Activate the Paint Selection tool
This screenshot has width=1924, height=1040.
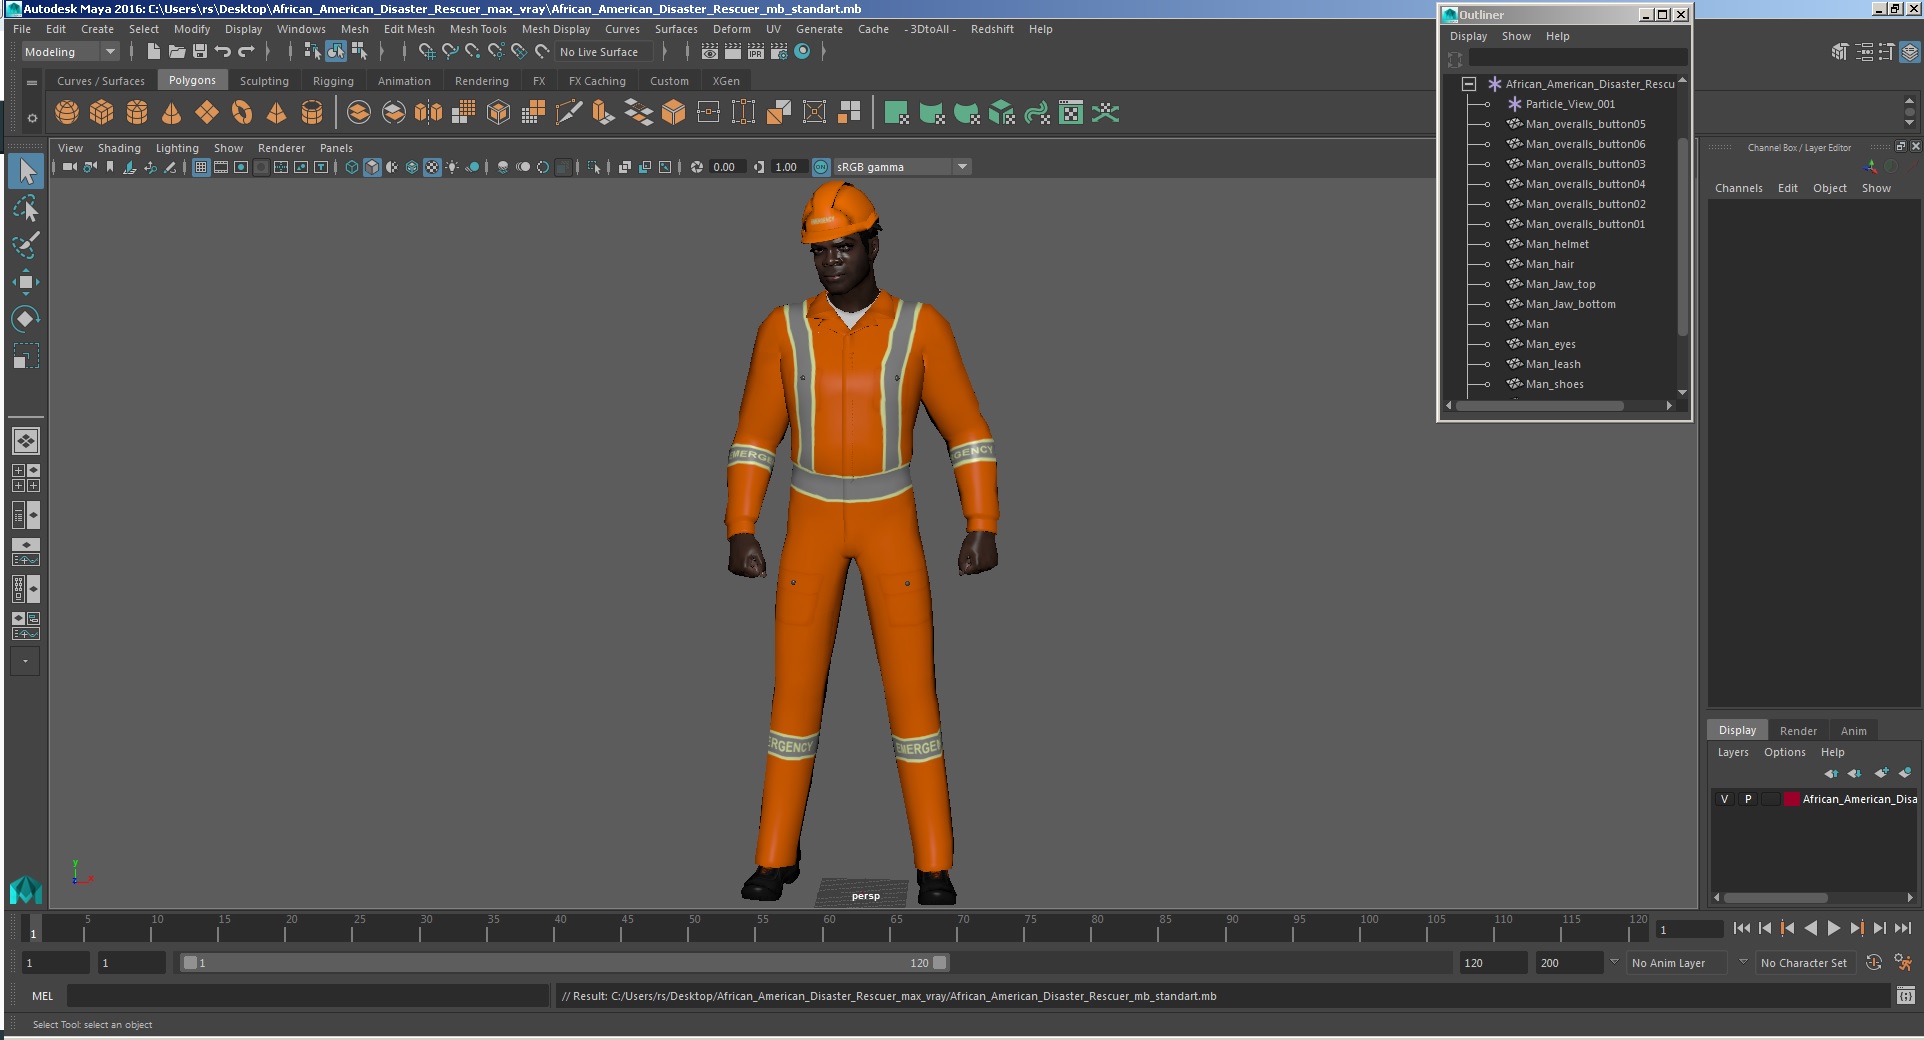[x=26, y=245]
